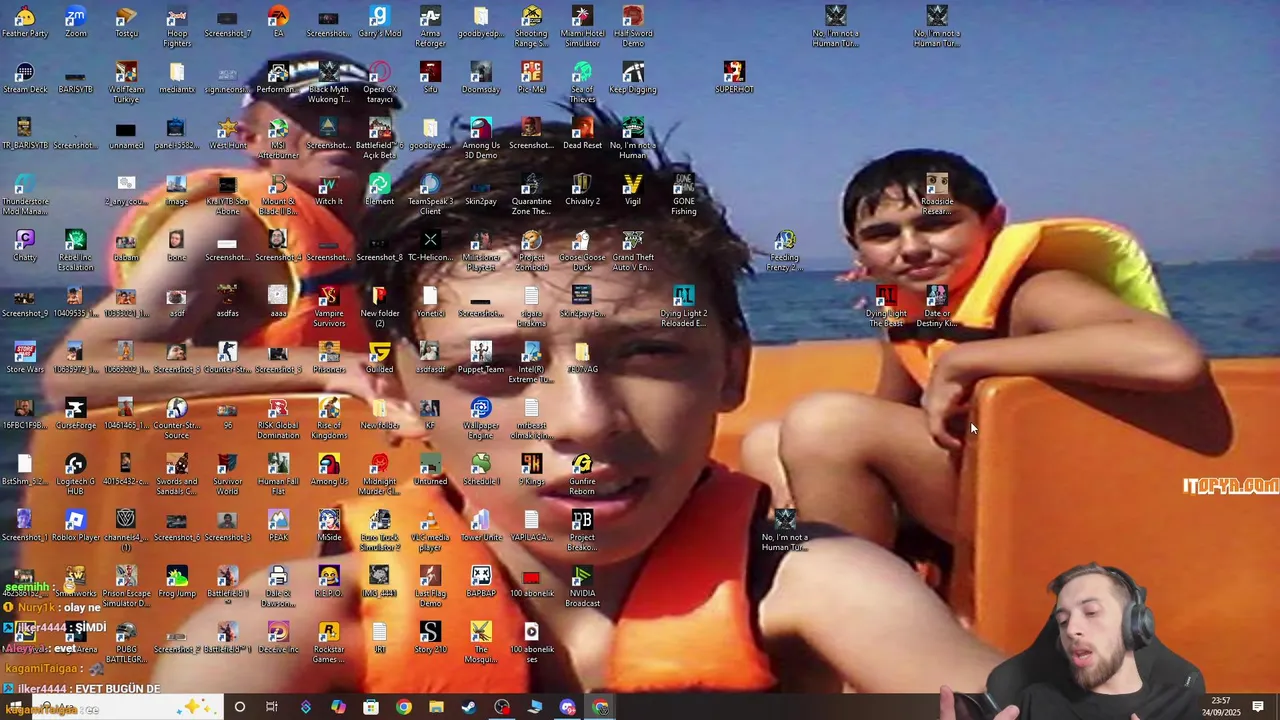This screenshot has height=720, width=1280.
Task: Click the Sea of Thieves icon
Action: tap(582, 82)
